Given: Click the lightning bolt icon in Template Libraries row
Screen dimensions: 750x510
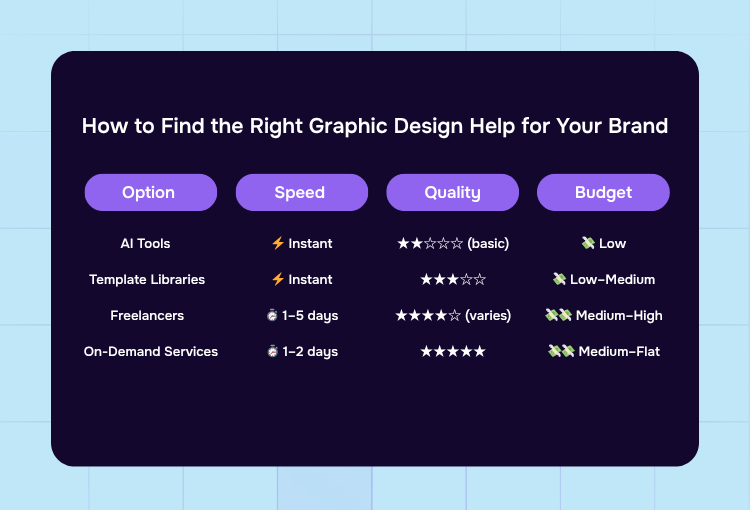Looking at the screenshot, I should tap(278, 279).
